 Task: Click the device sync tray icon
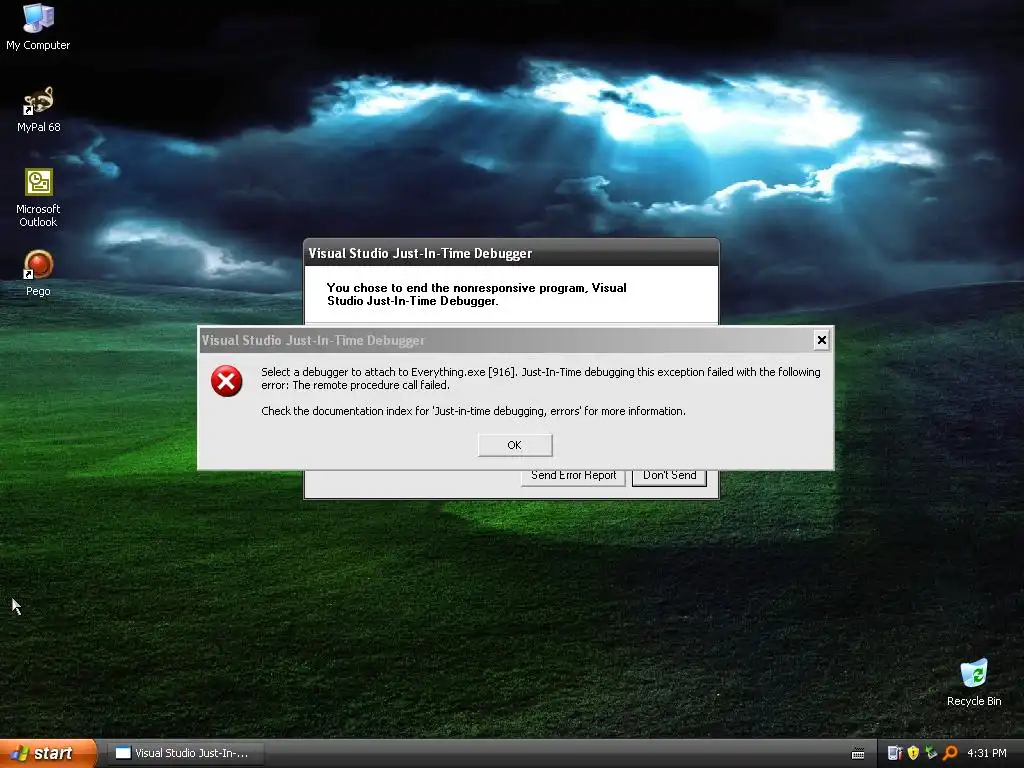point(894,753)
